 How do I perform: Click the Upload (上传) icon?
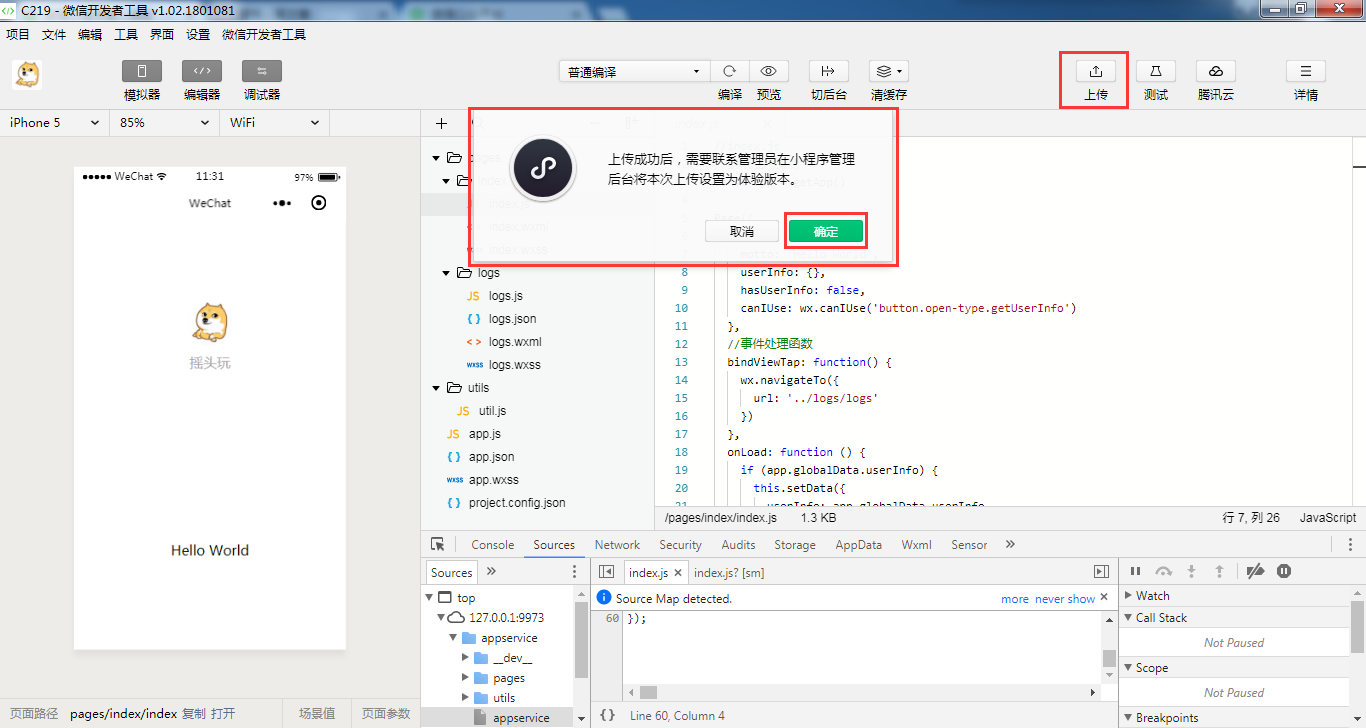(1095, 72)
